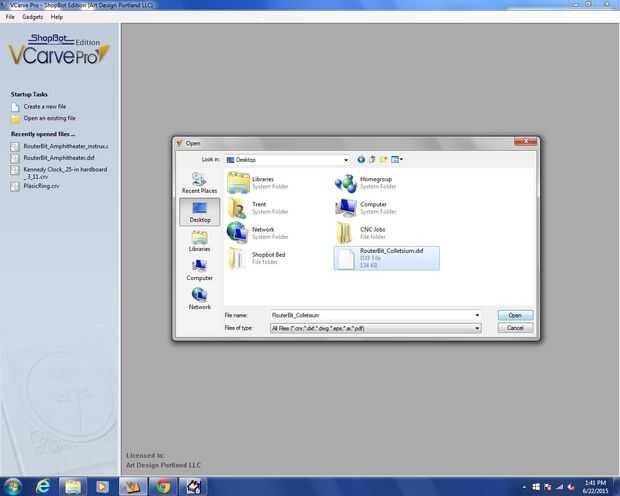The height and width of the screenshot is (496, 620).
Task: Click the taskbar clock showing 6/22/2015
Action: coord(595,487)
